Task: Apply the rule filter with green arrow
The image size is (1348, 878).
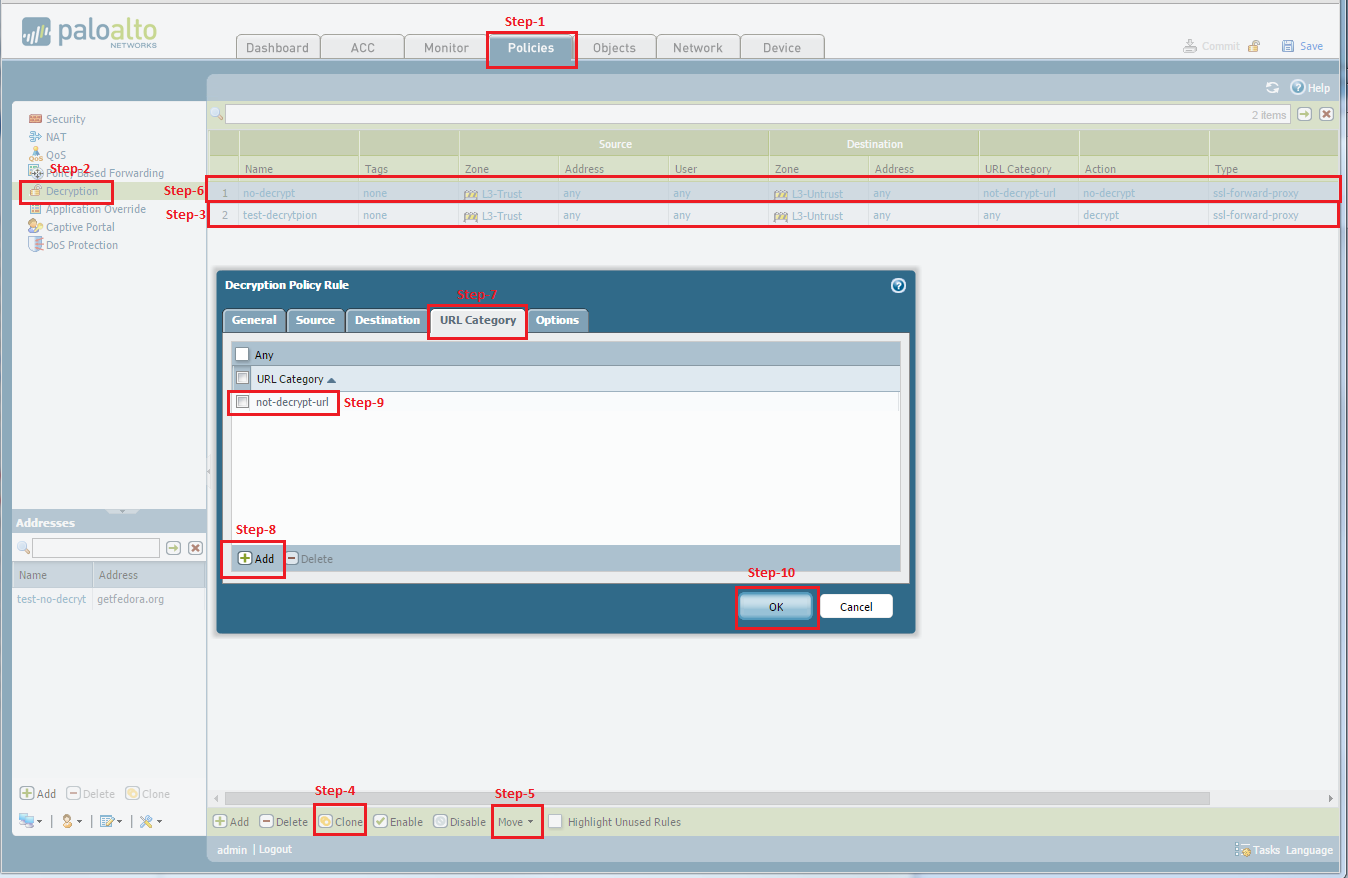Action: [1304, 114]
